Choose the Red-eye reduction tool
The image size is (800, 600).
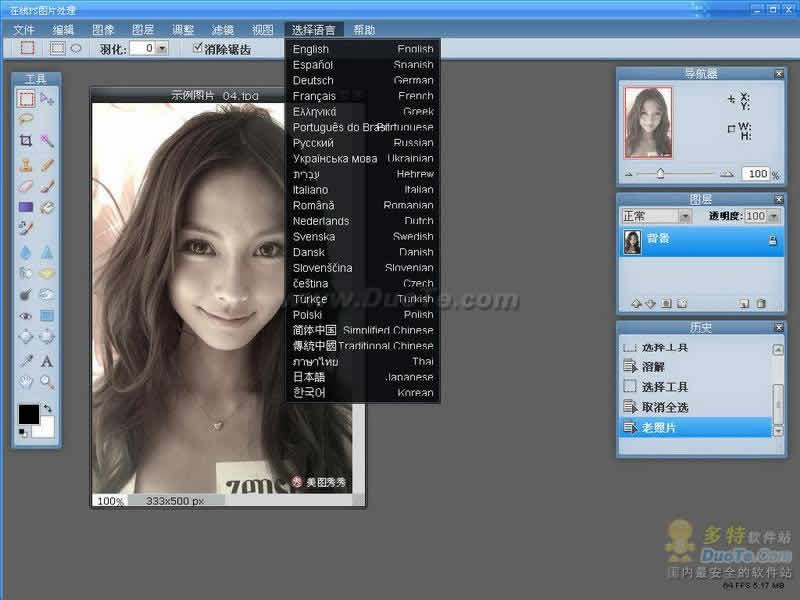[26, 316]
